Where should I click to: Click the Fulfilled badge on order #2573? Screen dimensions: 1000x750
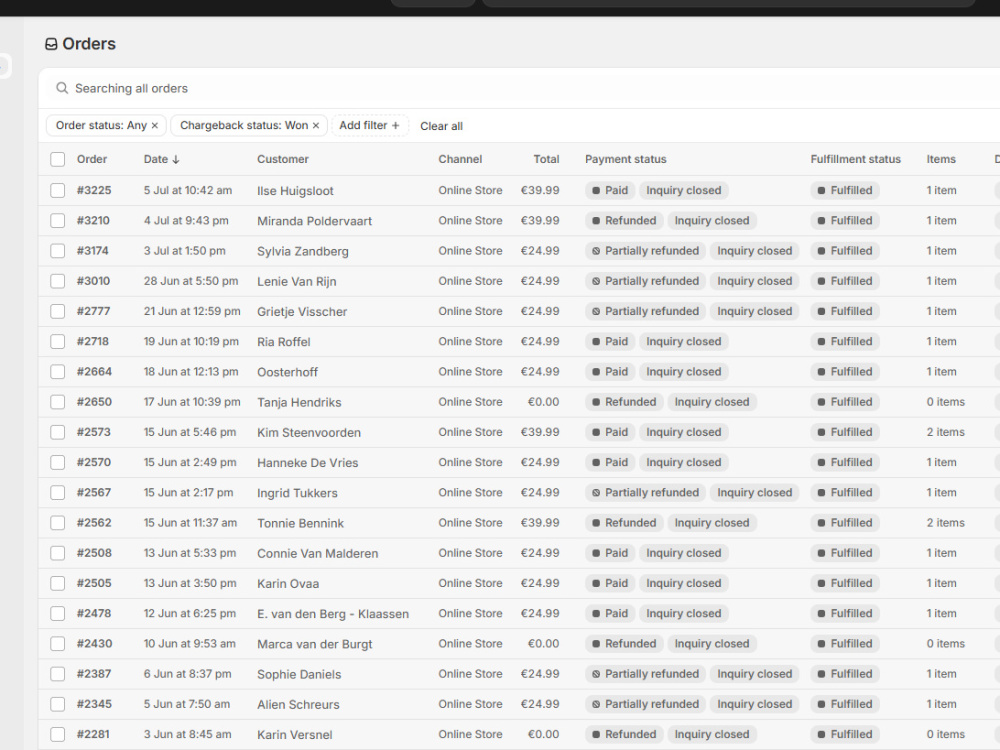pyautogui.click(x=845, y=432)
